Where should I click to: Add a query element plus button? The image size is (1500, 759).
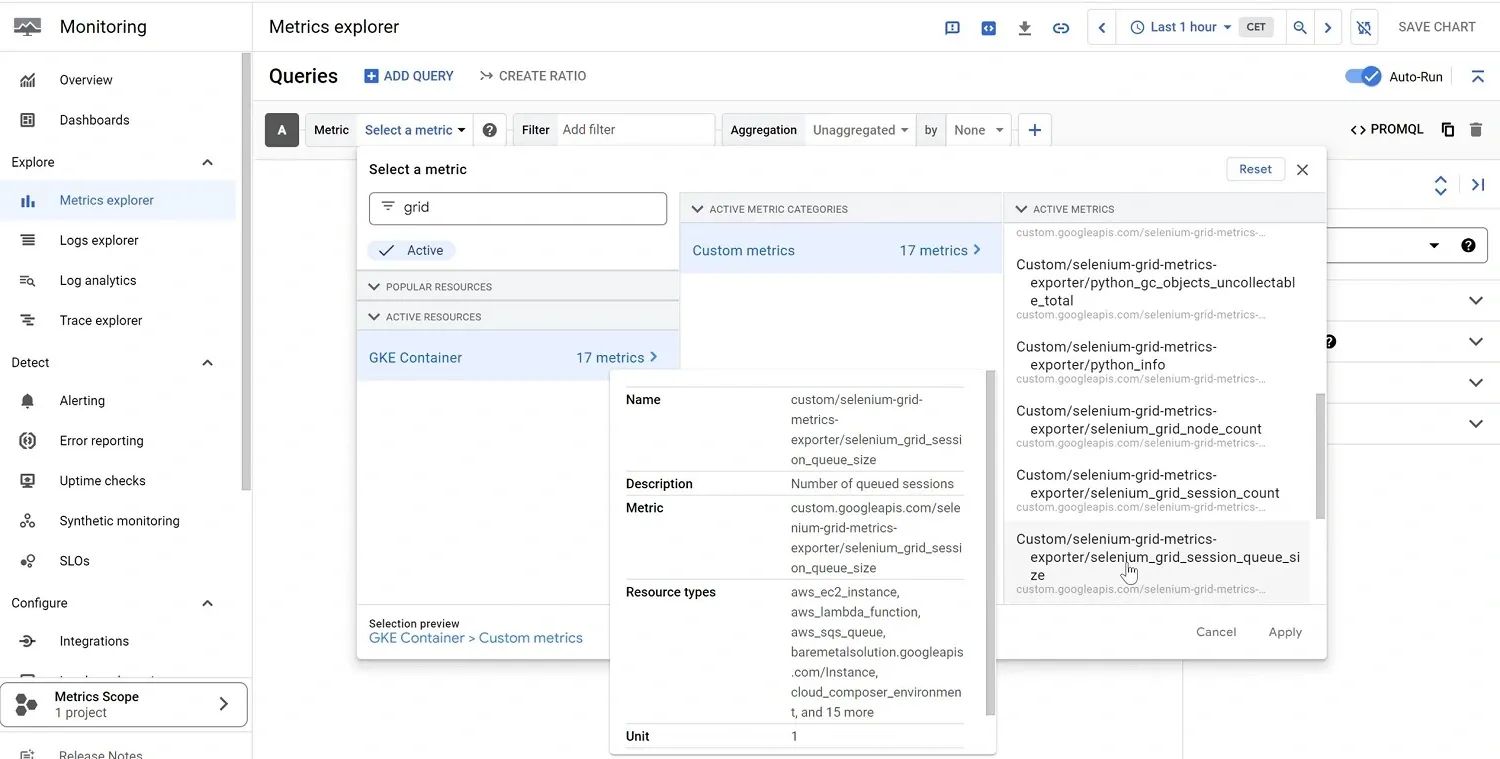pyautogui.click(x=1035, y=130)
